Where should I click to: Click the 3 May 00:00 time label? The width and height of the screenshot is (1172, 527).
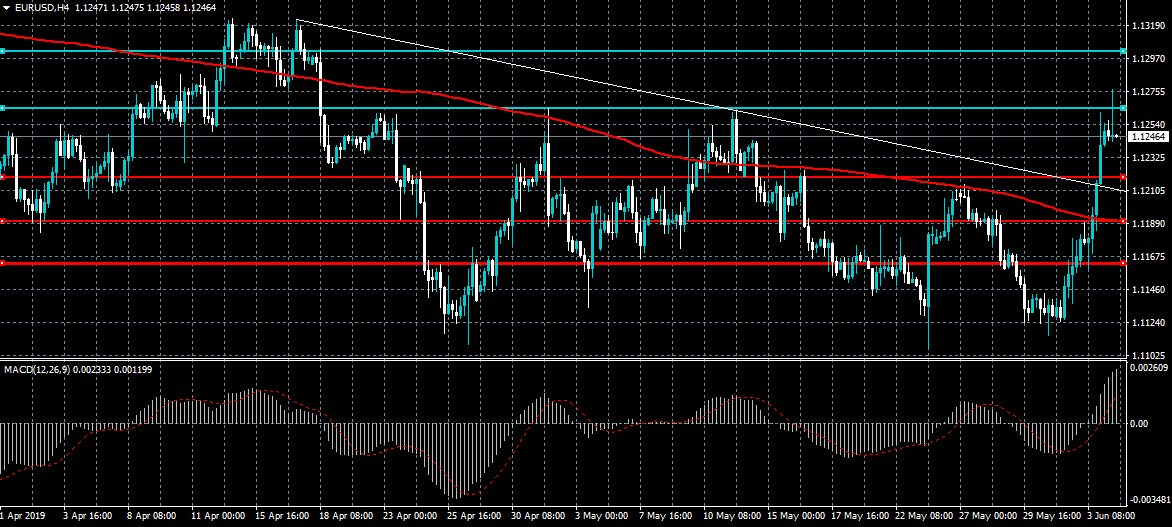point(603,516)
